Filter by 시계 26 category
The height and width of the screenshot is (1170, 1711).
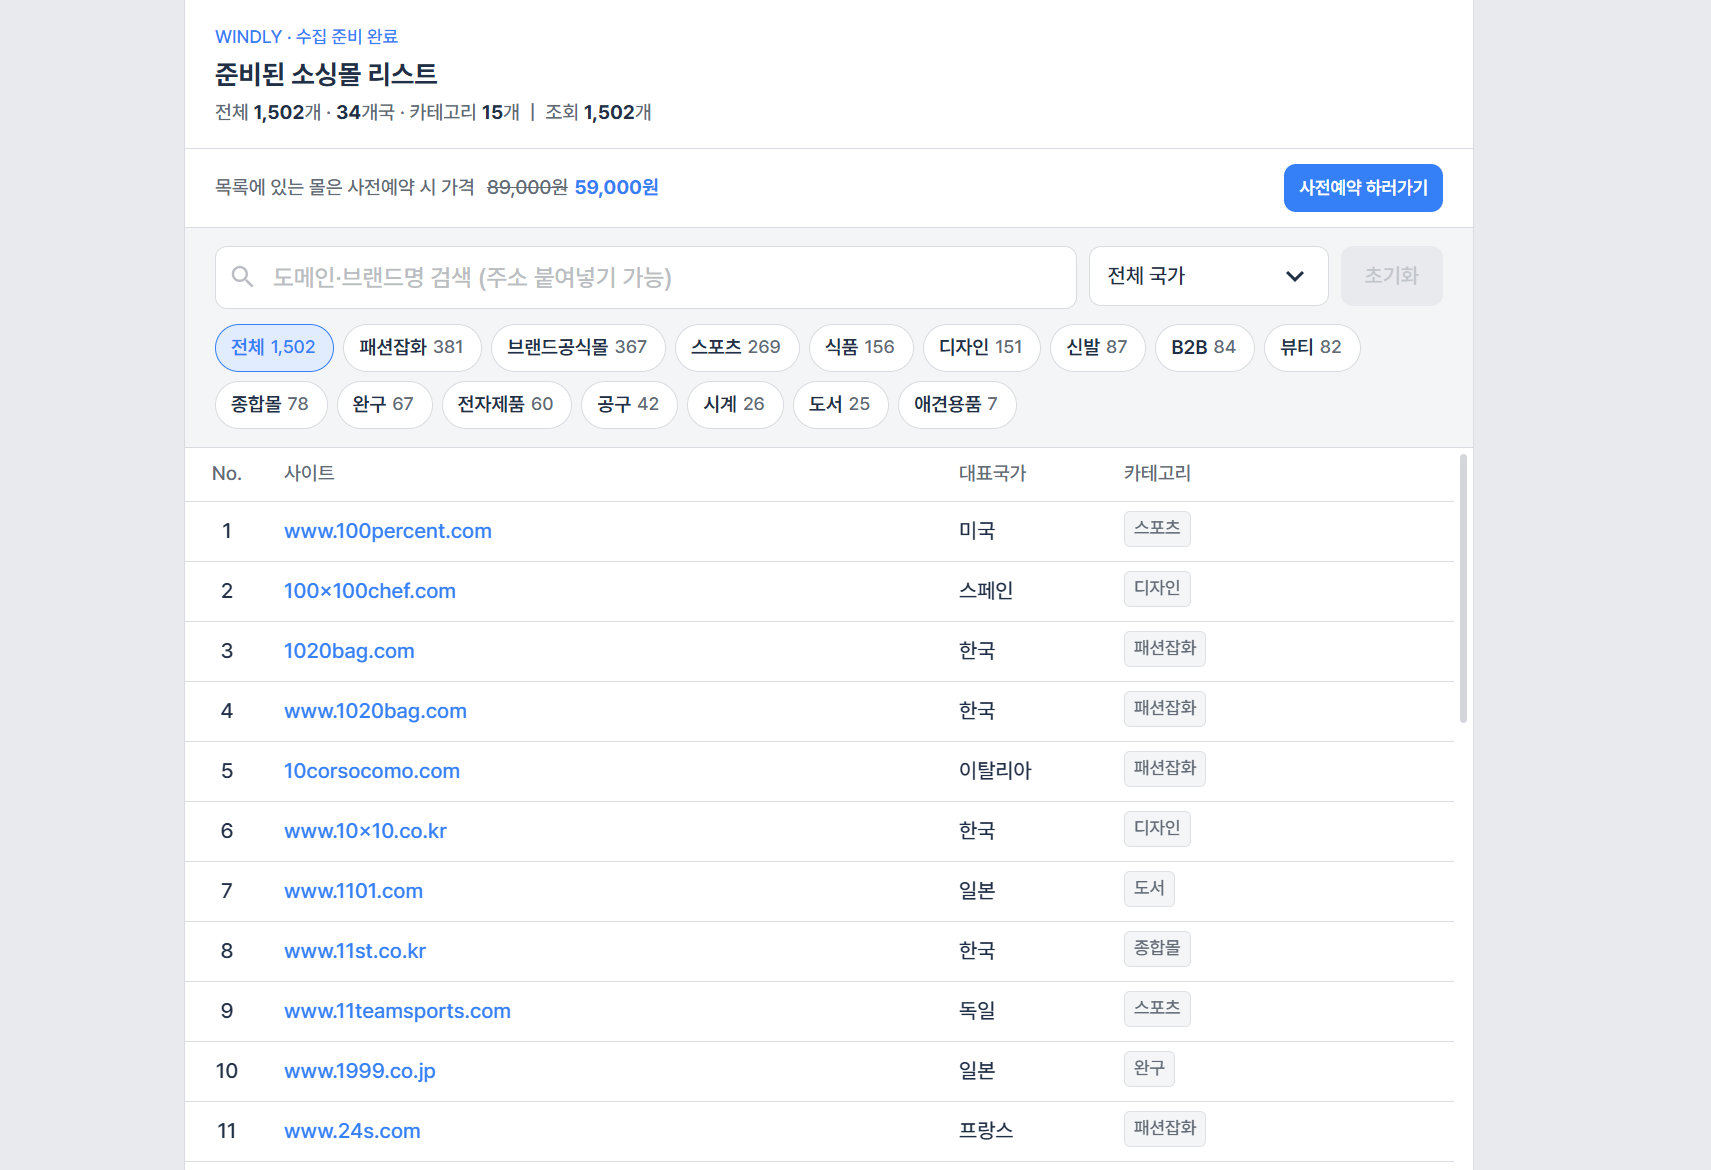point(735,405)
